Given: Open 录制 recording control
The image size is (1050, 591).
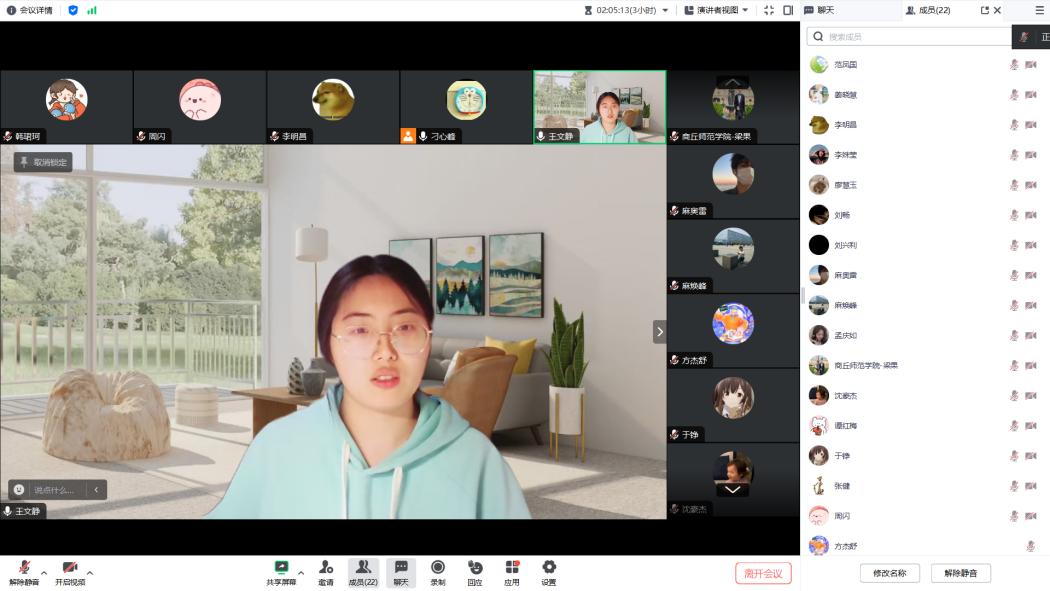Looking at the screenshot, I should (437, 568).
